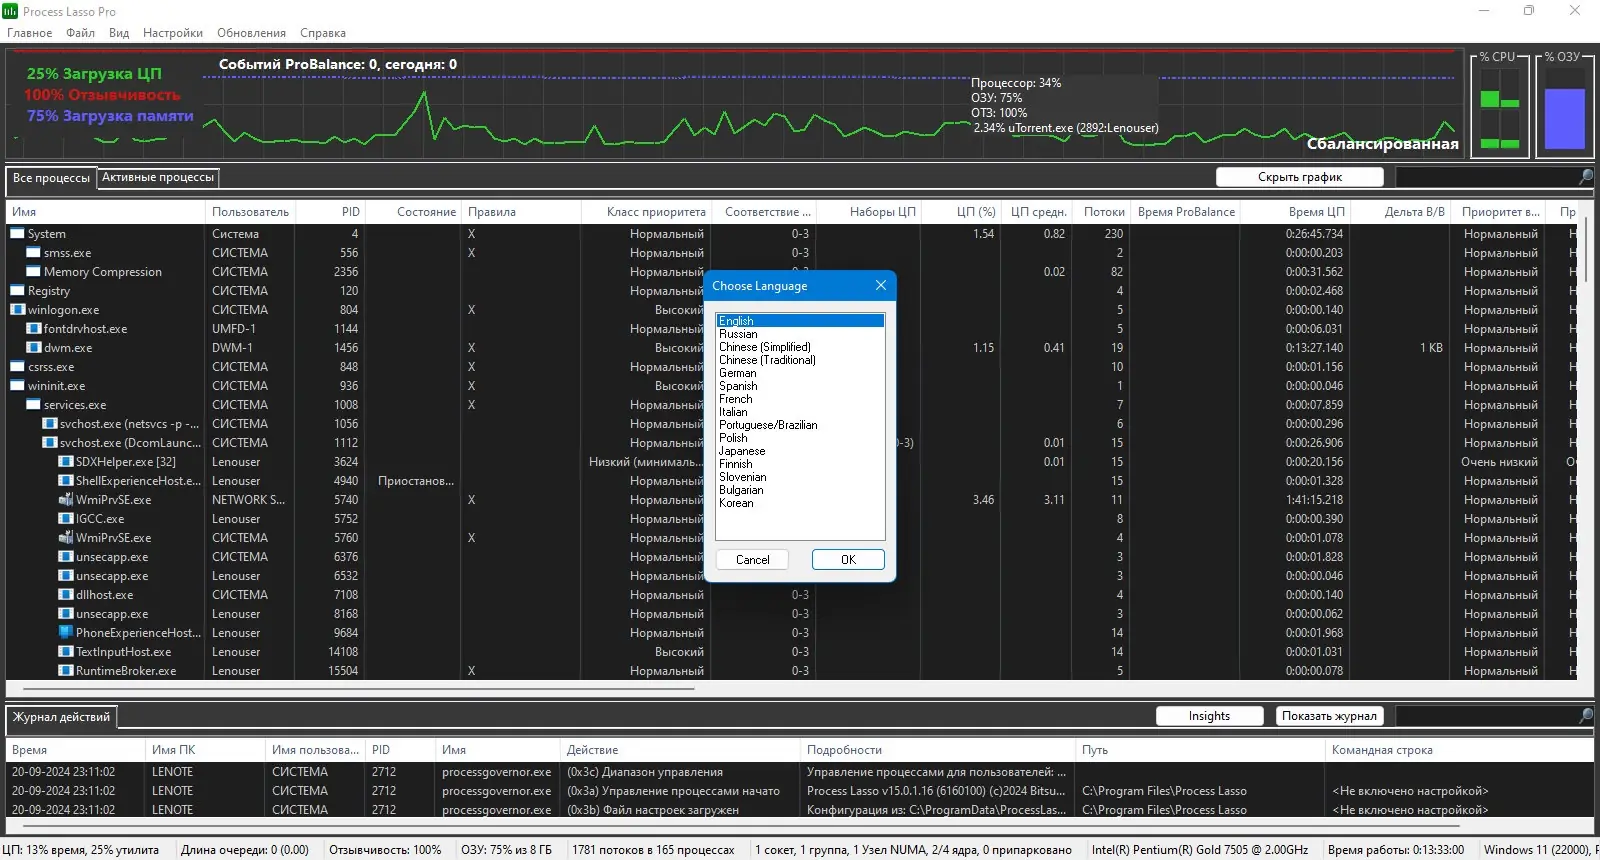1600x860 pixels.
Task: Click the search magnifier icon beside Скрыть график
Action: click(x=1585, y=177)
